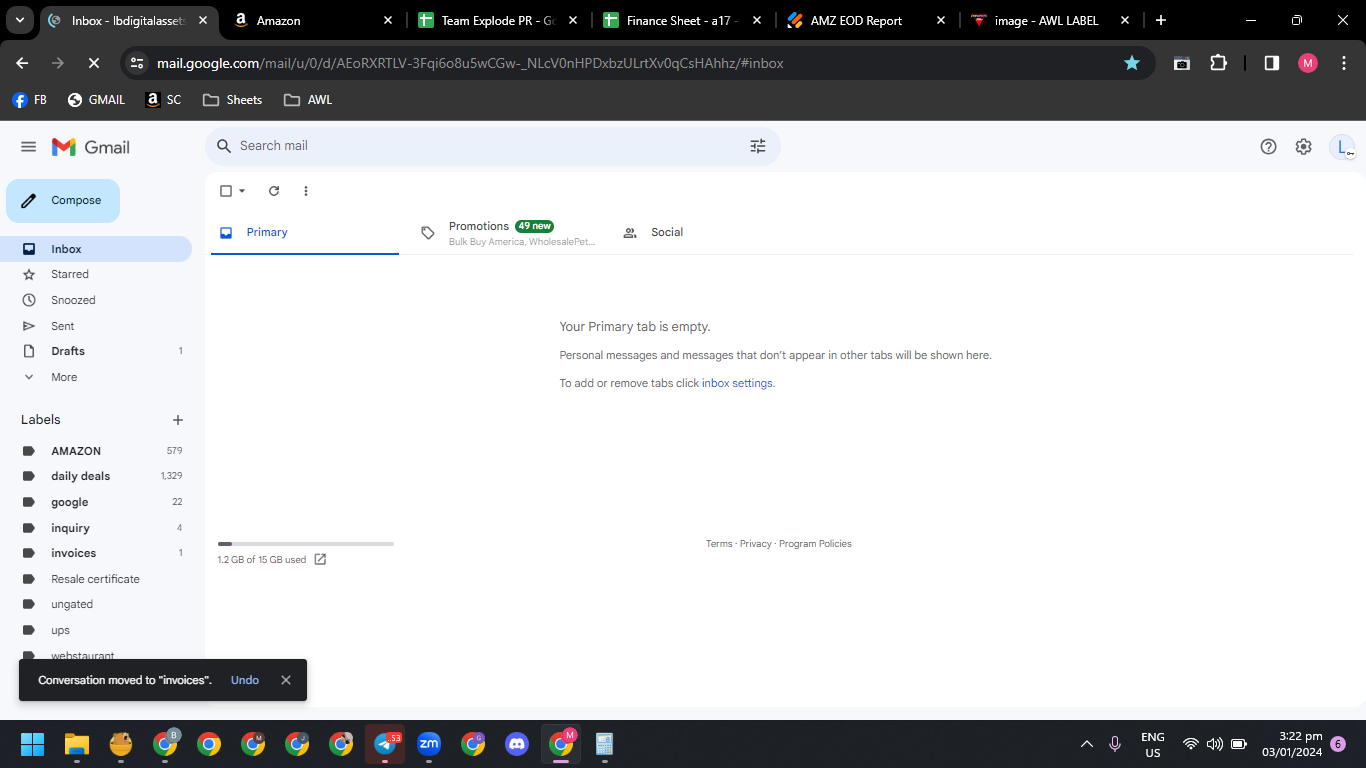1366x768 pixels.
Task: Switch to the Primary tab
Action: pyautogui.click(x=305, y=232)
